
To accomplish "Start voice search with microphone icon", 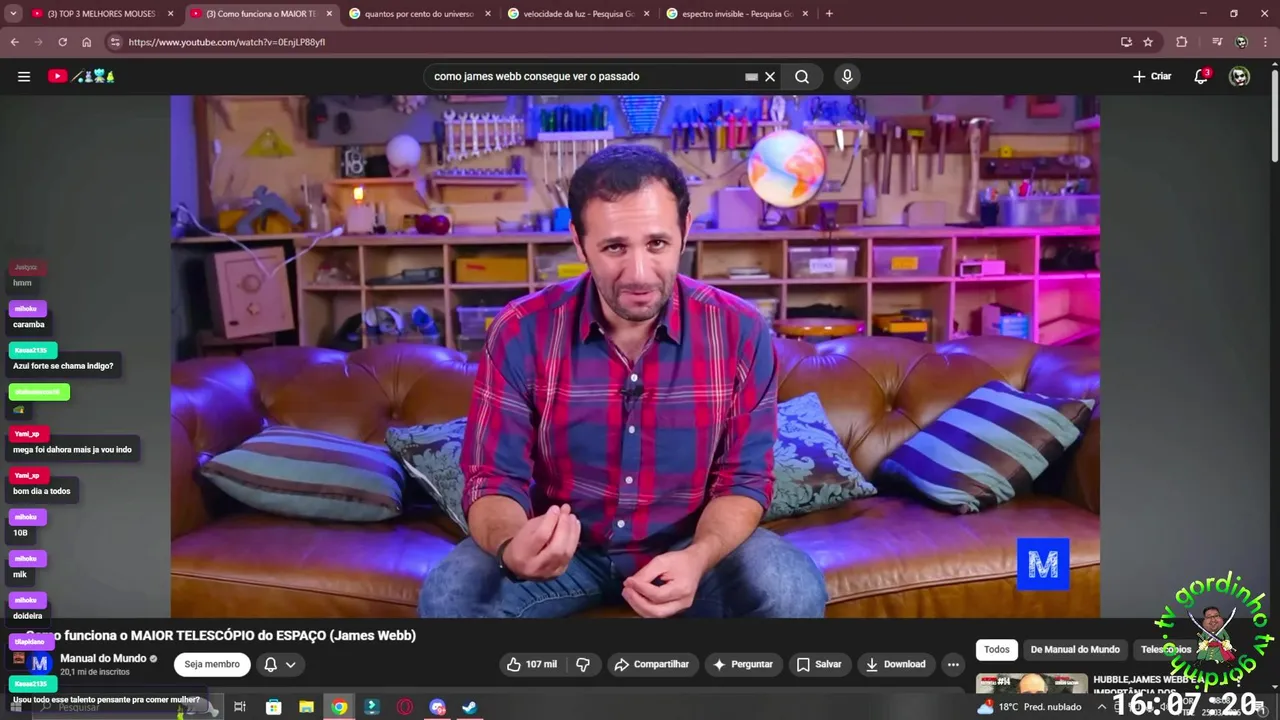I will [x=847, y=76].
